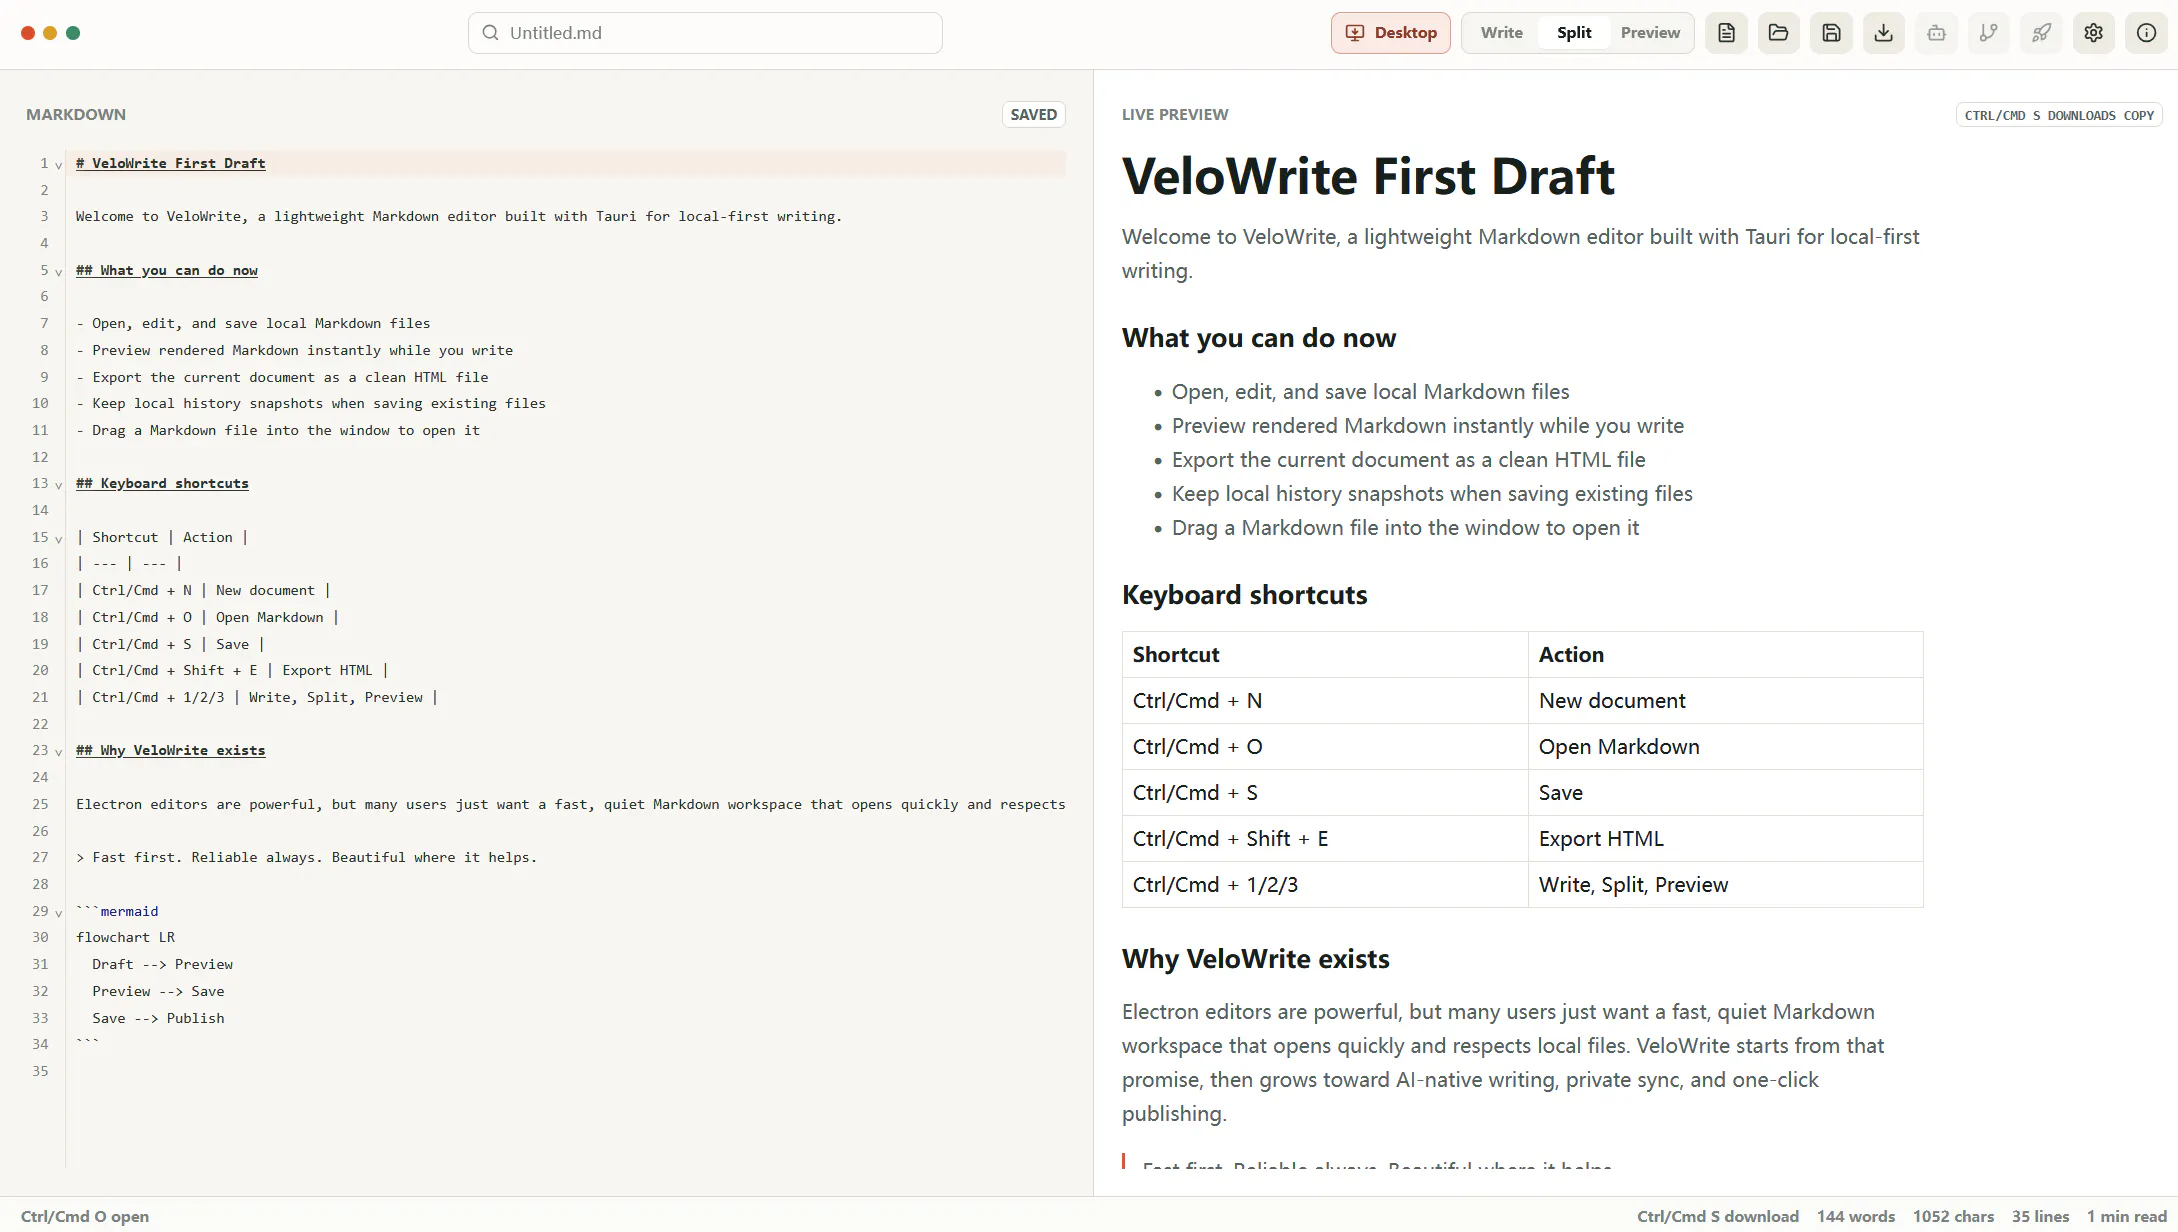Image resolution: width=2178 pixels, height=1232 pixels.
Task: Open settings with the gear icon
Action: click(x=2094, y=33)
